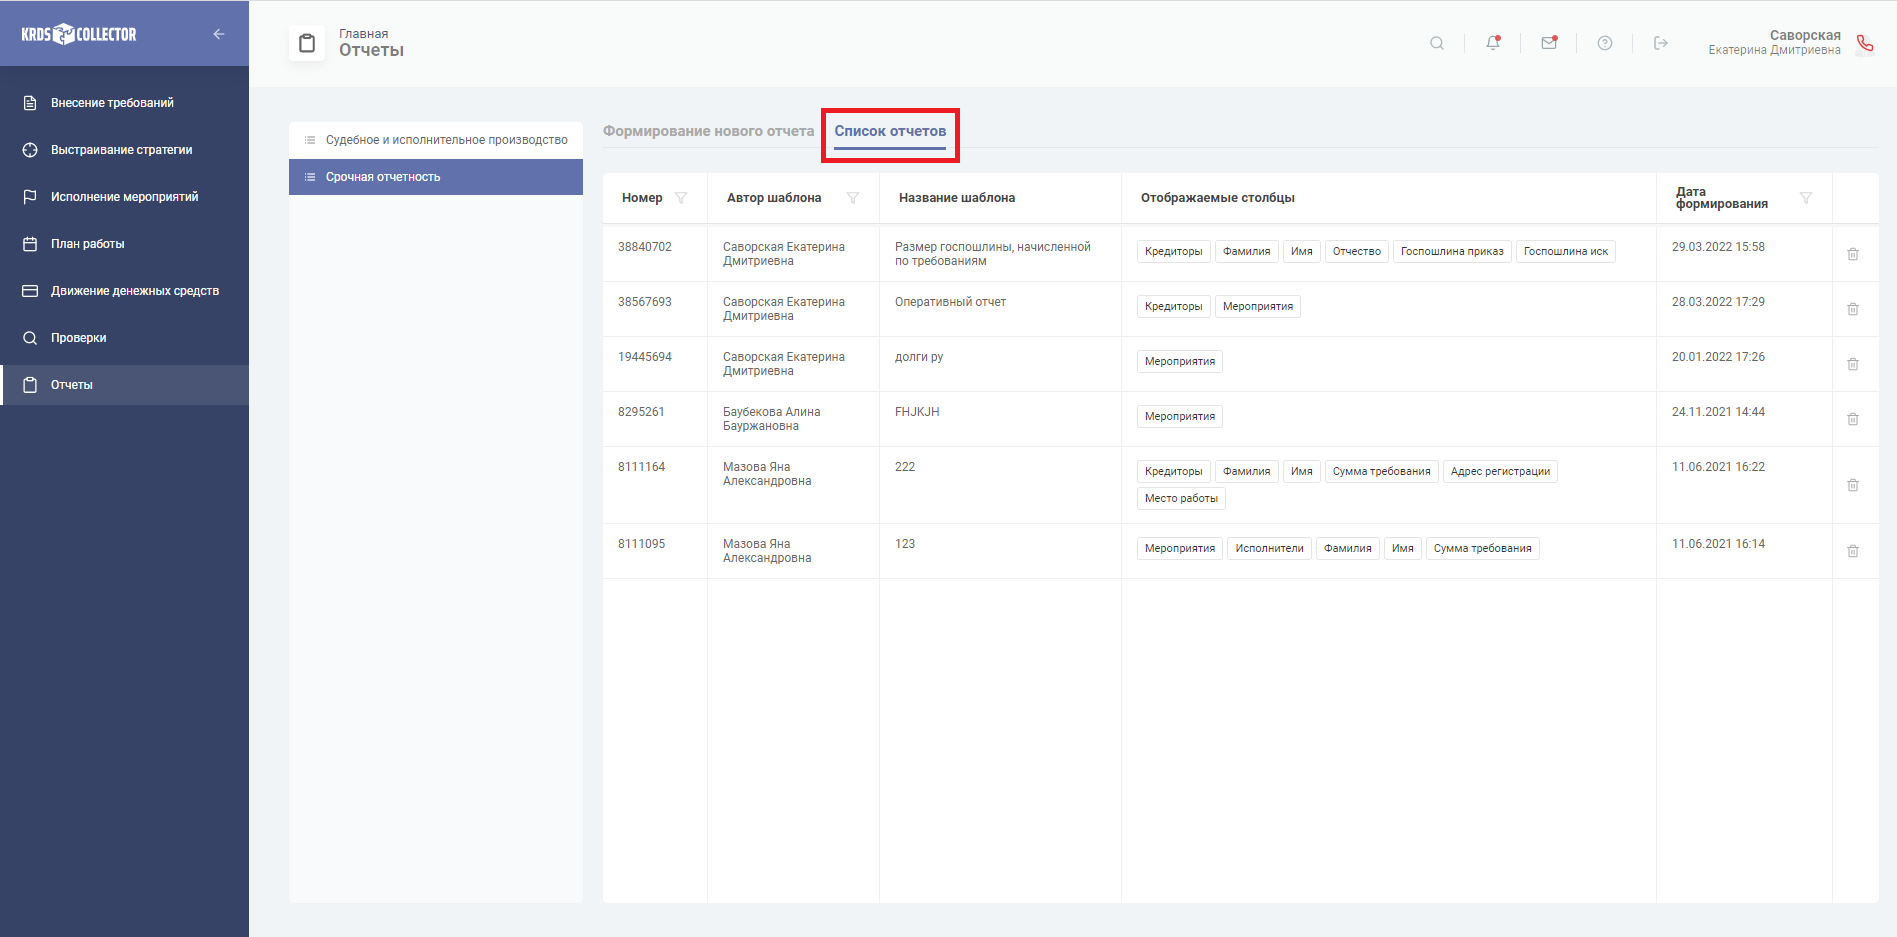Switch to Формирование нового отчета tab
1897x937 pixels.
click(x=708, y=131)
